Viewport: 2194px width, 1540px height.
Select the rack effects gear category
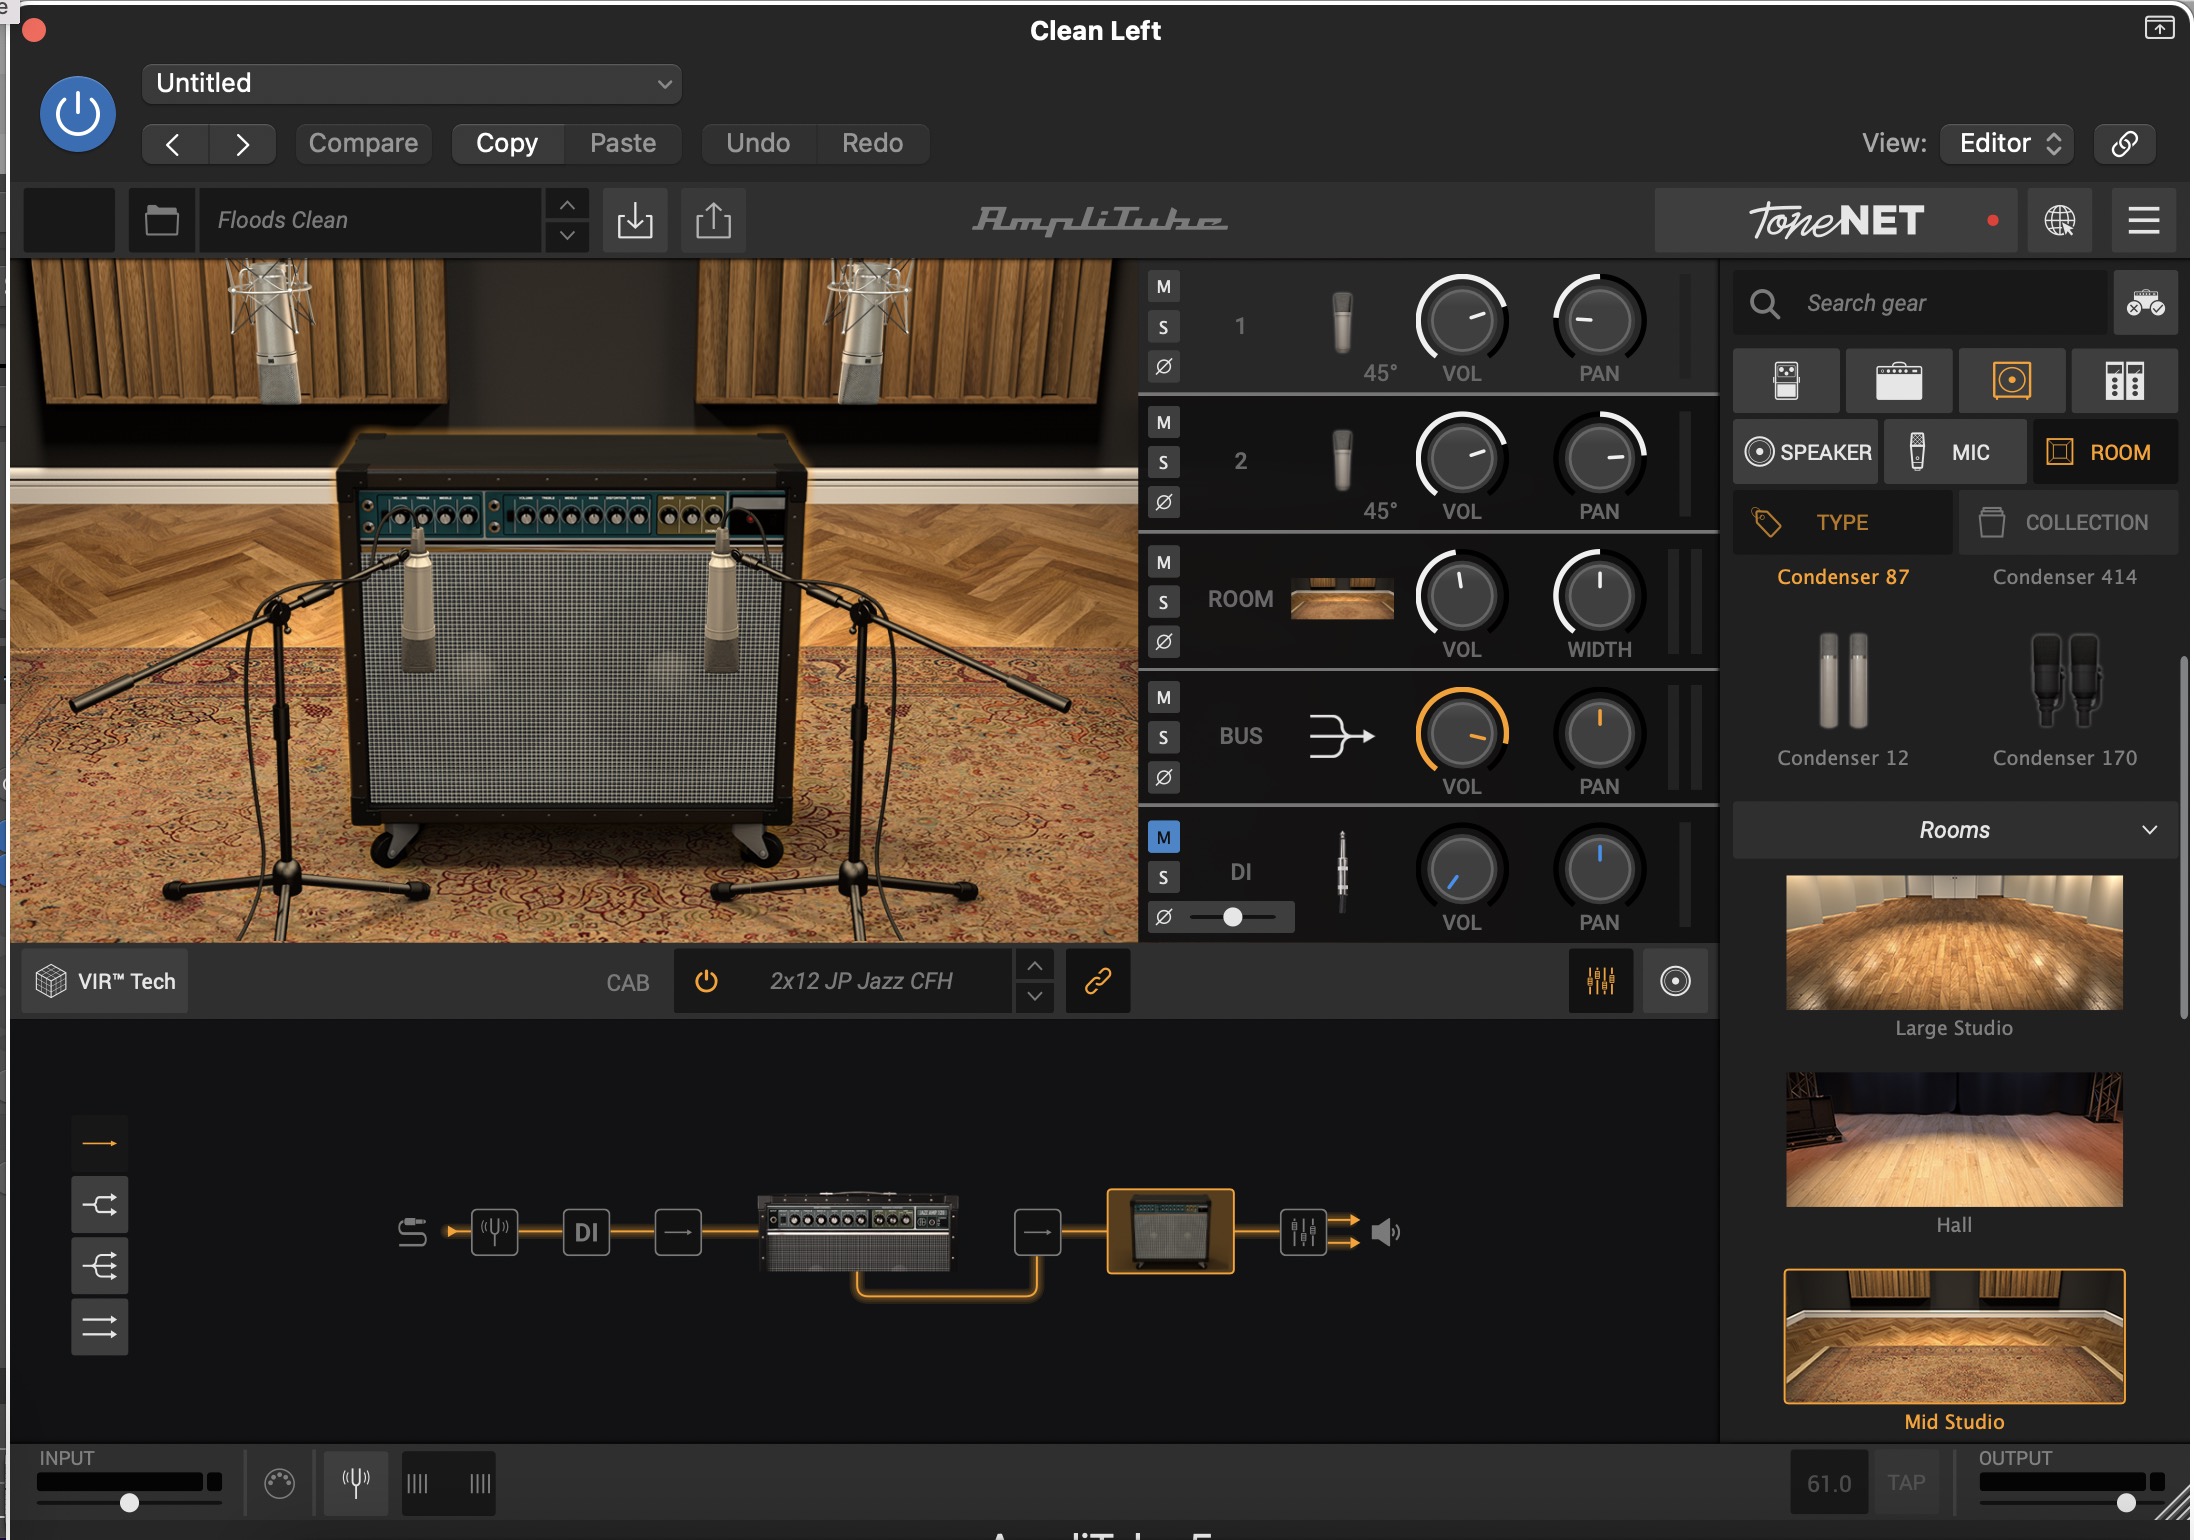point(2124,381)
